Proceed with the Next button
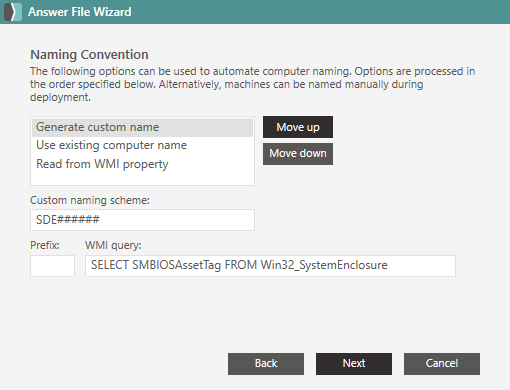Viewport: 510px width, 390px height. pos(354,364)
